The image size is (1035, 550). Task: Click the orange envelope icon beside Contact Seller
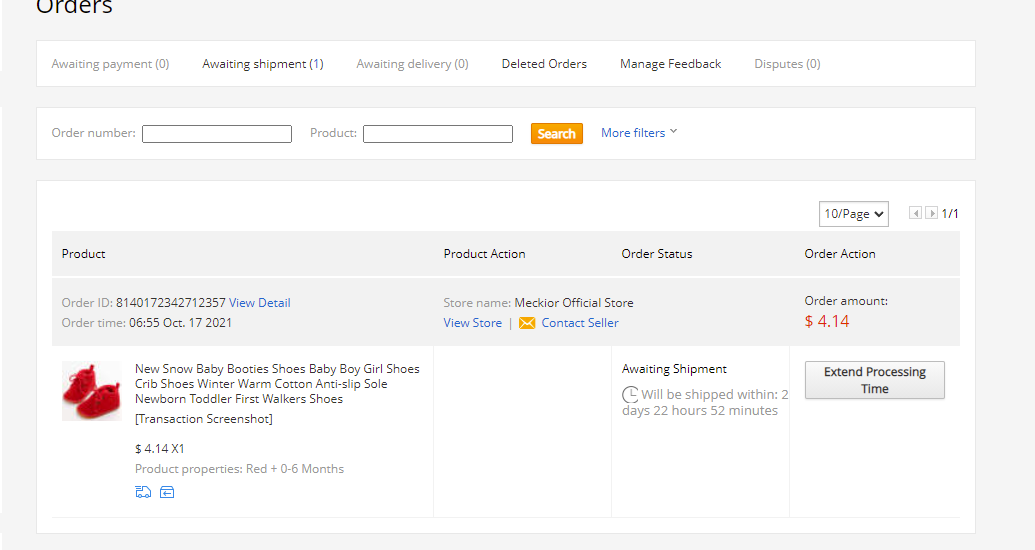tap(527, 323)
